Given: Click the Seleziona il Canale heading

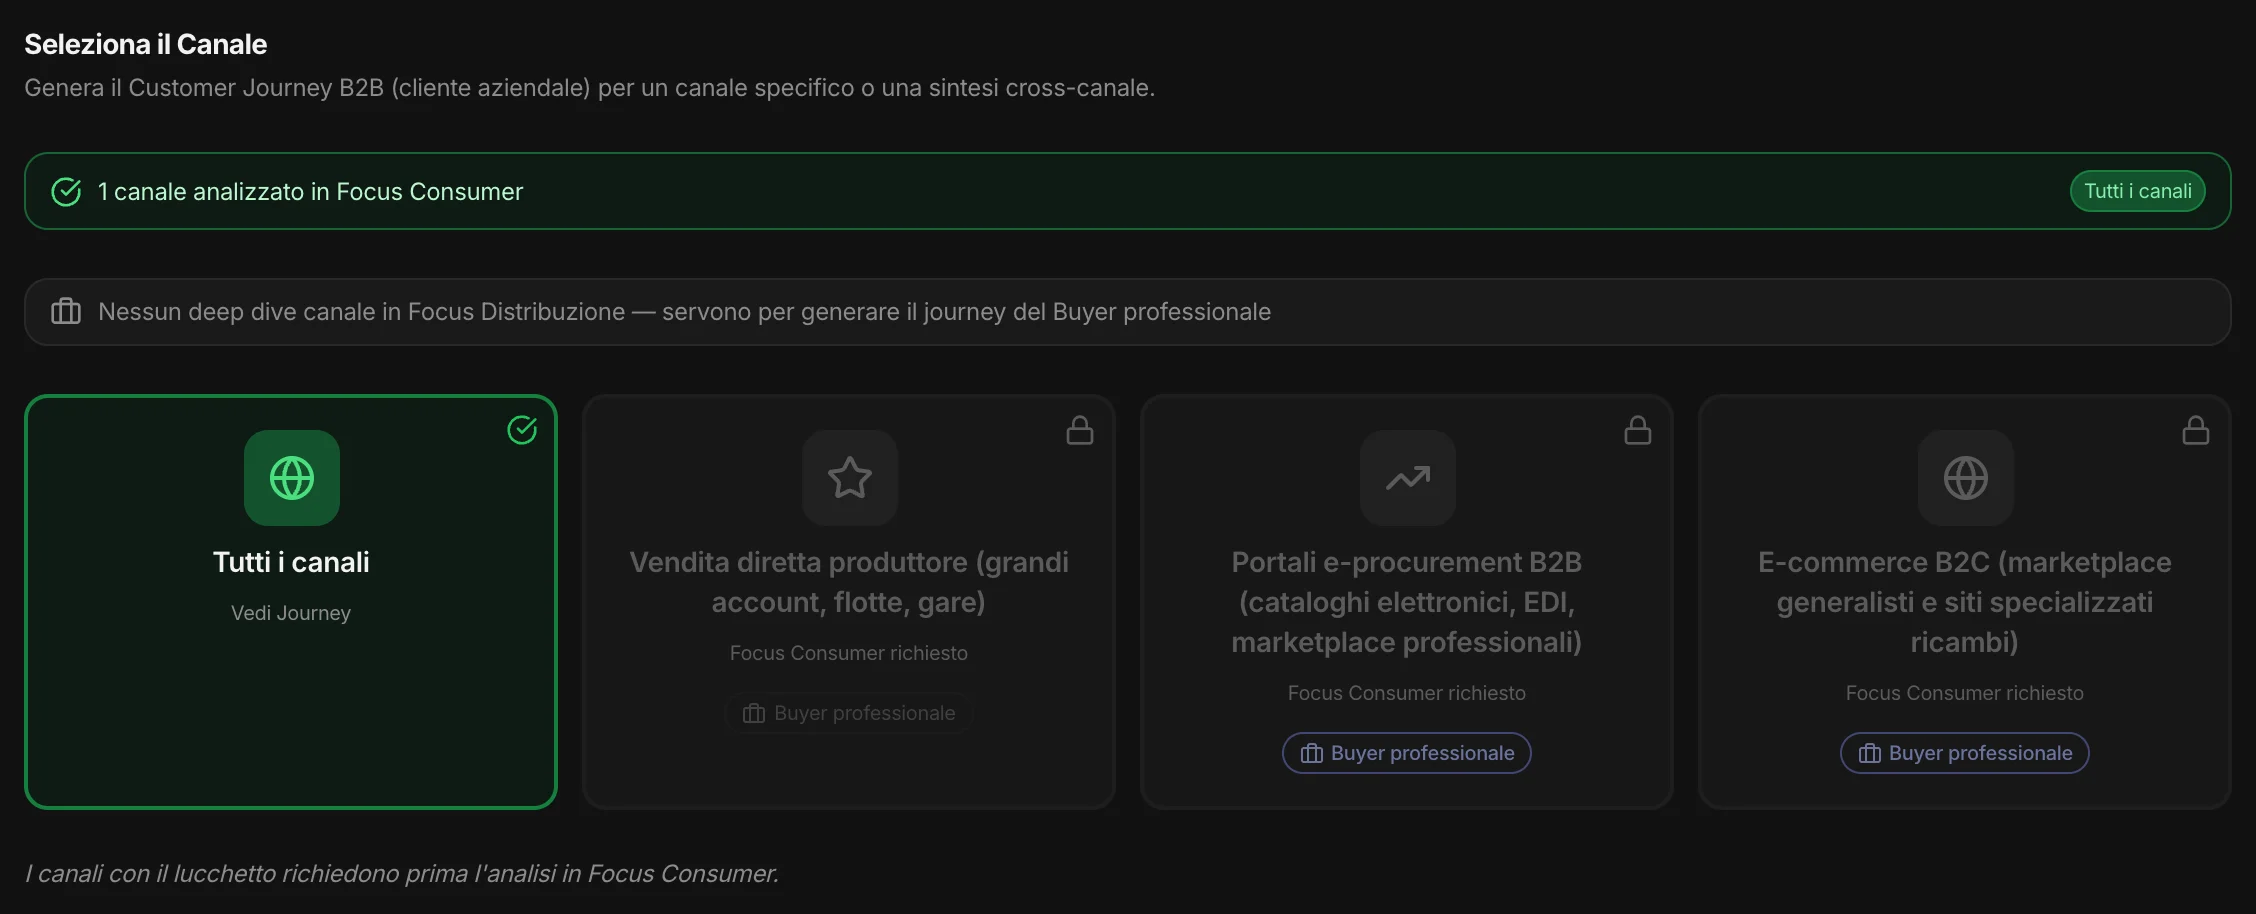Looking at the screenshot, I should coord(146,44).
